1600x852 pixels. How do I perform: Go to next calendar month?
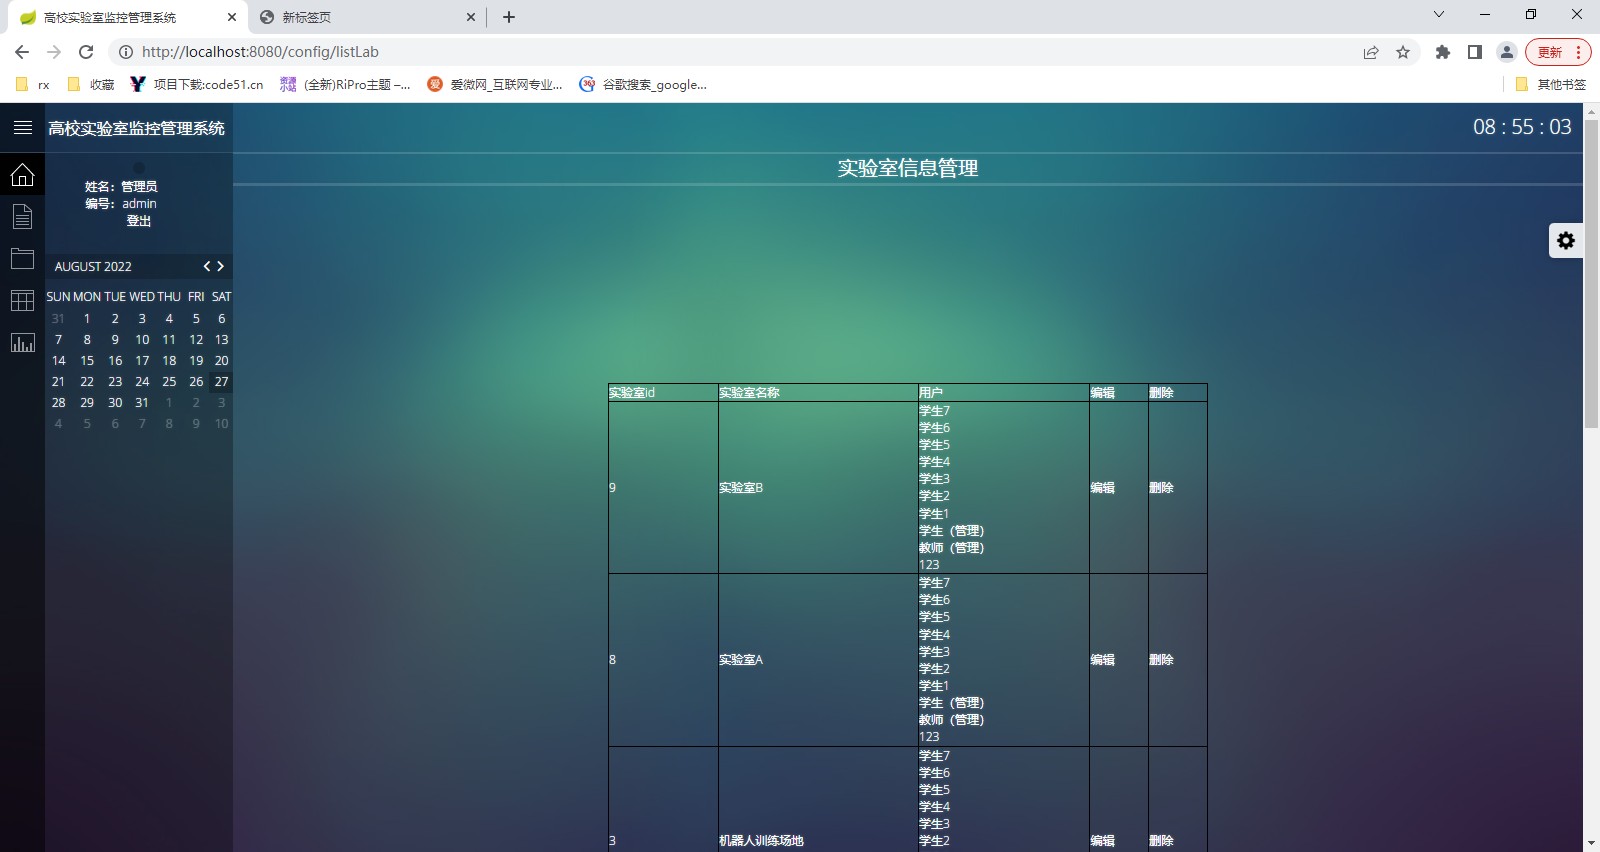pyautogui.click(x=221, y=266)
